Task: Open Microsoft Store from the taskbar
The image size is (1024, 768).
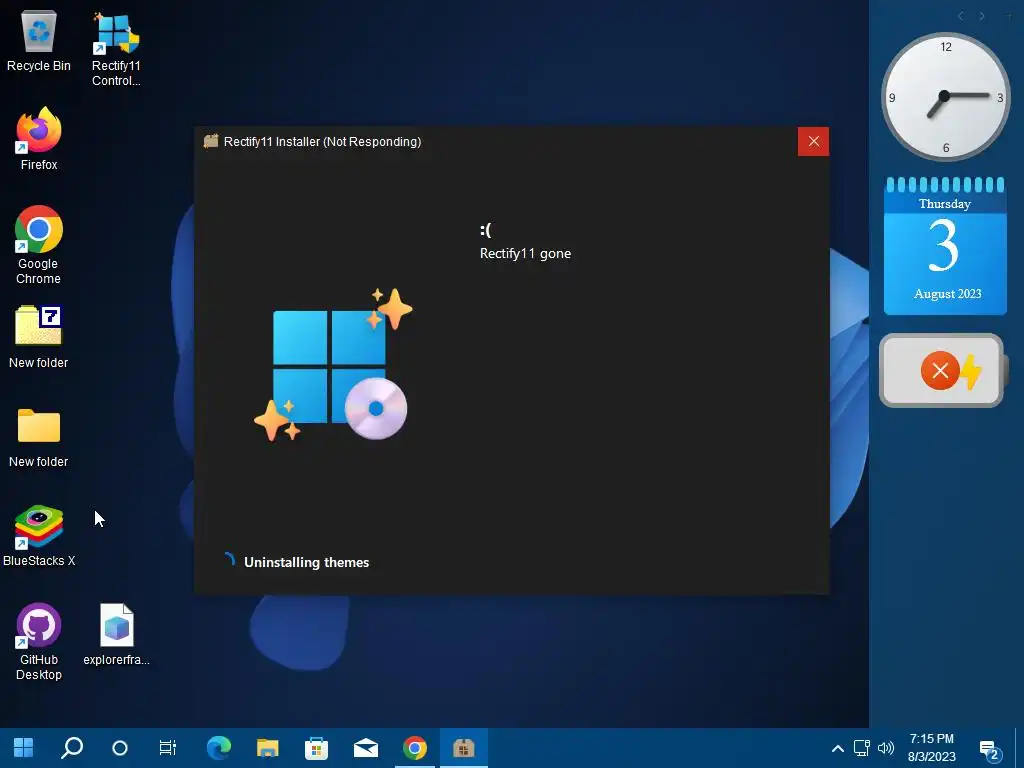Action: (317, 748)
